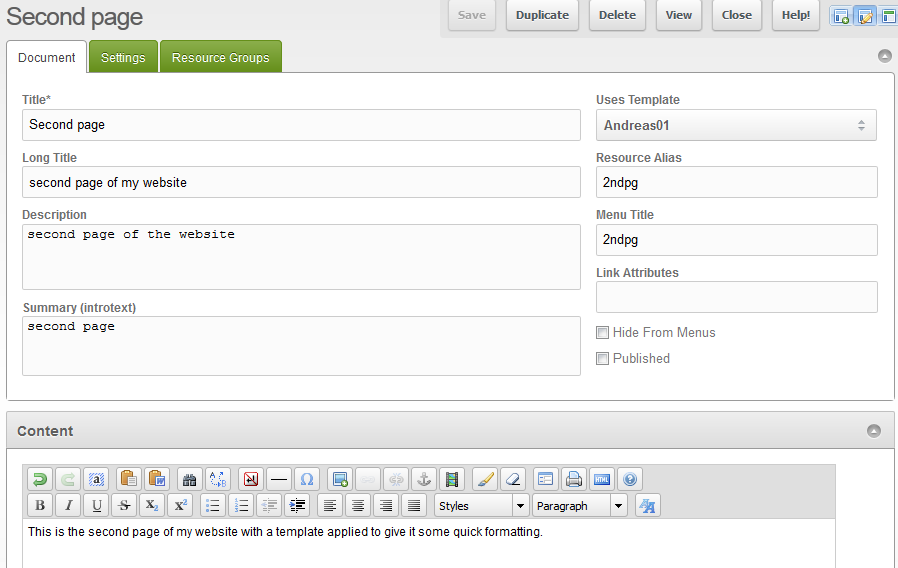Open the Uses Template dropdown
This screenshot has width=898, height=568.
(x=736, y=126)
